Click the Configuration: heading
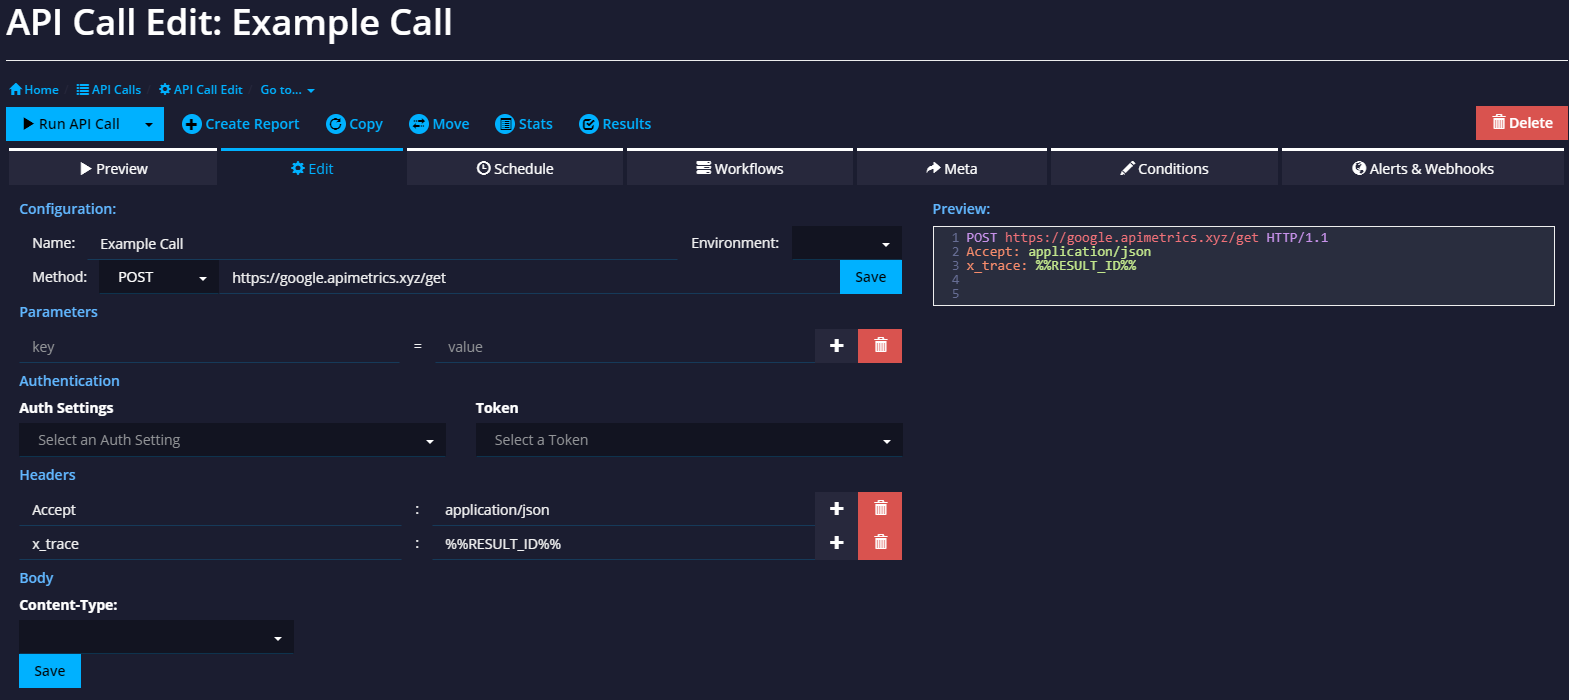The height and width of the screenshot is (700, 1569). (68, 209)
